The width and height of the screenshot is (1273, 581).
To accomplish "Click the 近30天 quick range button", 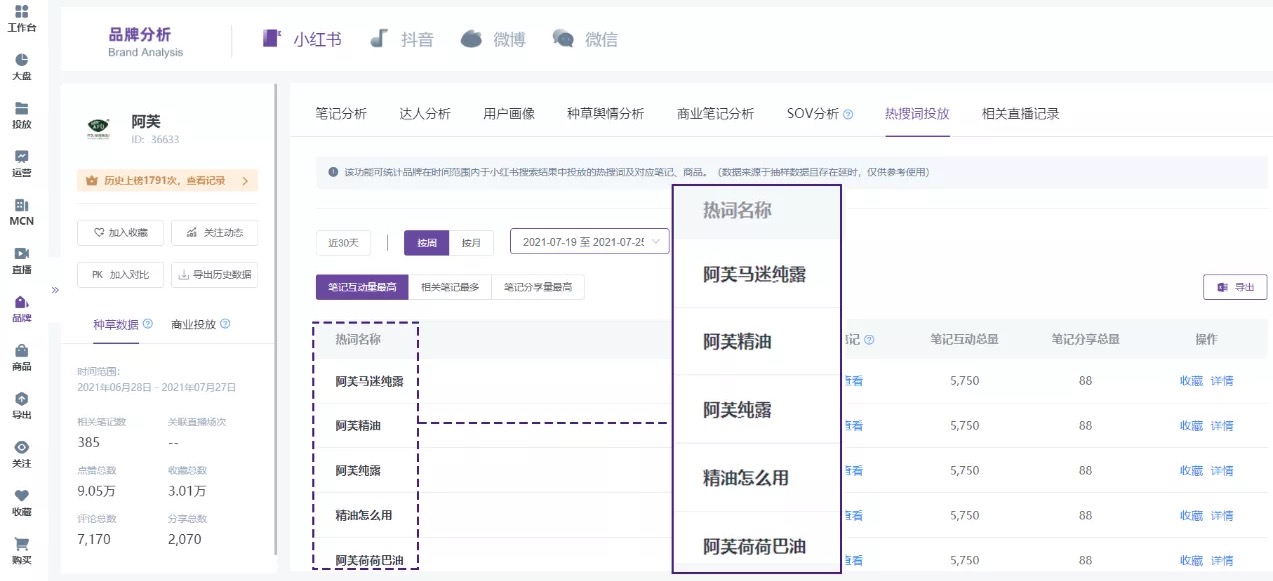I will click(343, 242).
